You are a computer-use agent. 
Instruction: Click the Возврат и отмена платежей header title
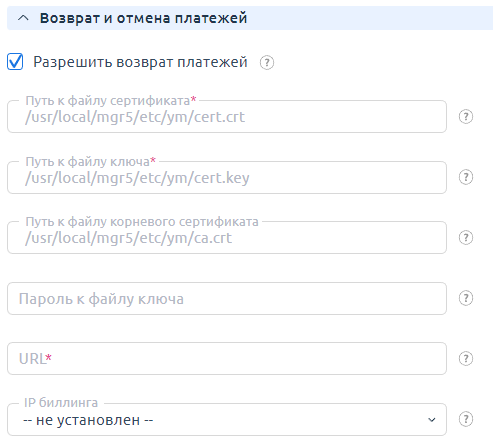(x=143, y=18)
